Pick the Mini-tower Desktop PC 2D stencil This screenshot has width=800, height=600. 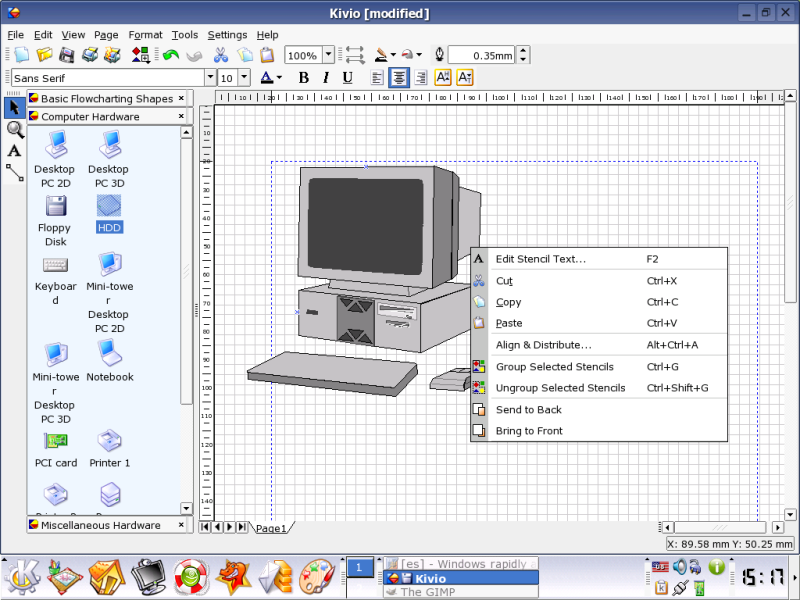click(109, 292)
